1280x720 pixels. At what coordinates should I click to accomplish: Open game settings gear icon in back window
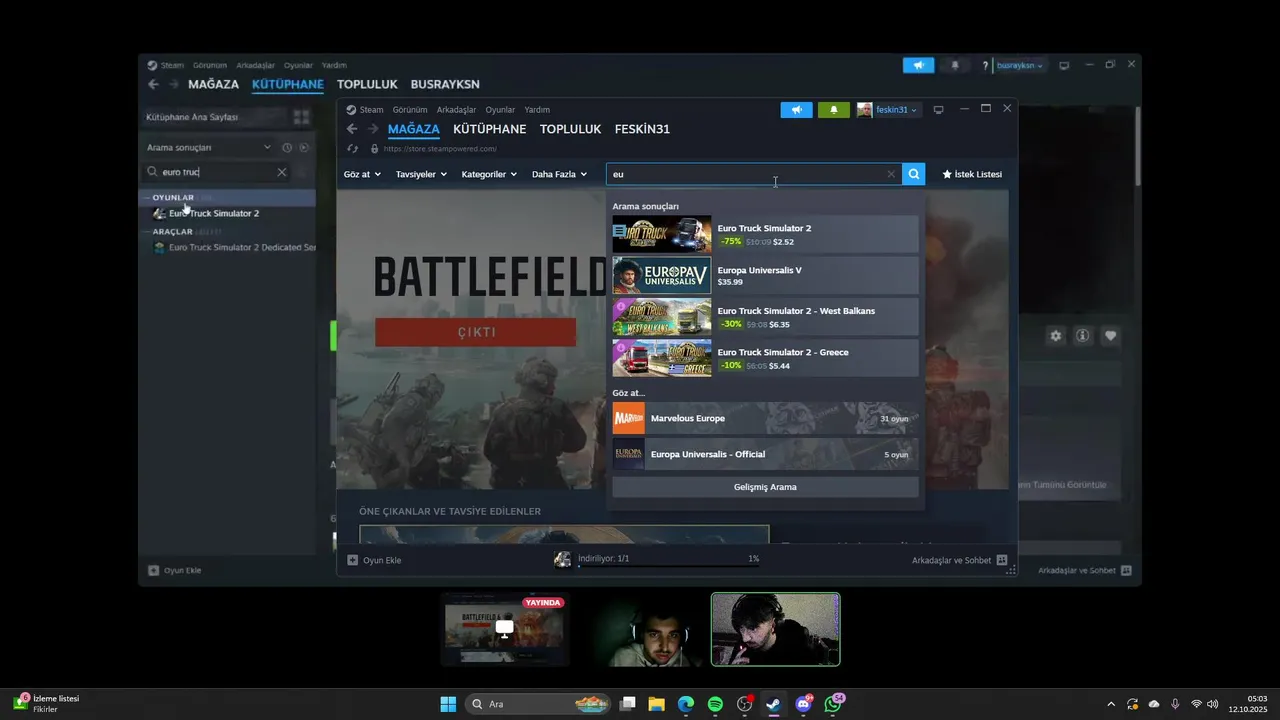tap(1055, 336)
